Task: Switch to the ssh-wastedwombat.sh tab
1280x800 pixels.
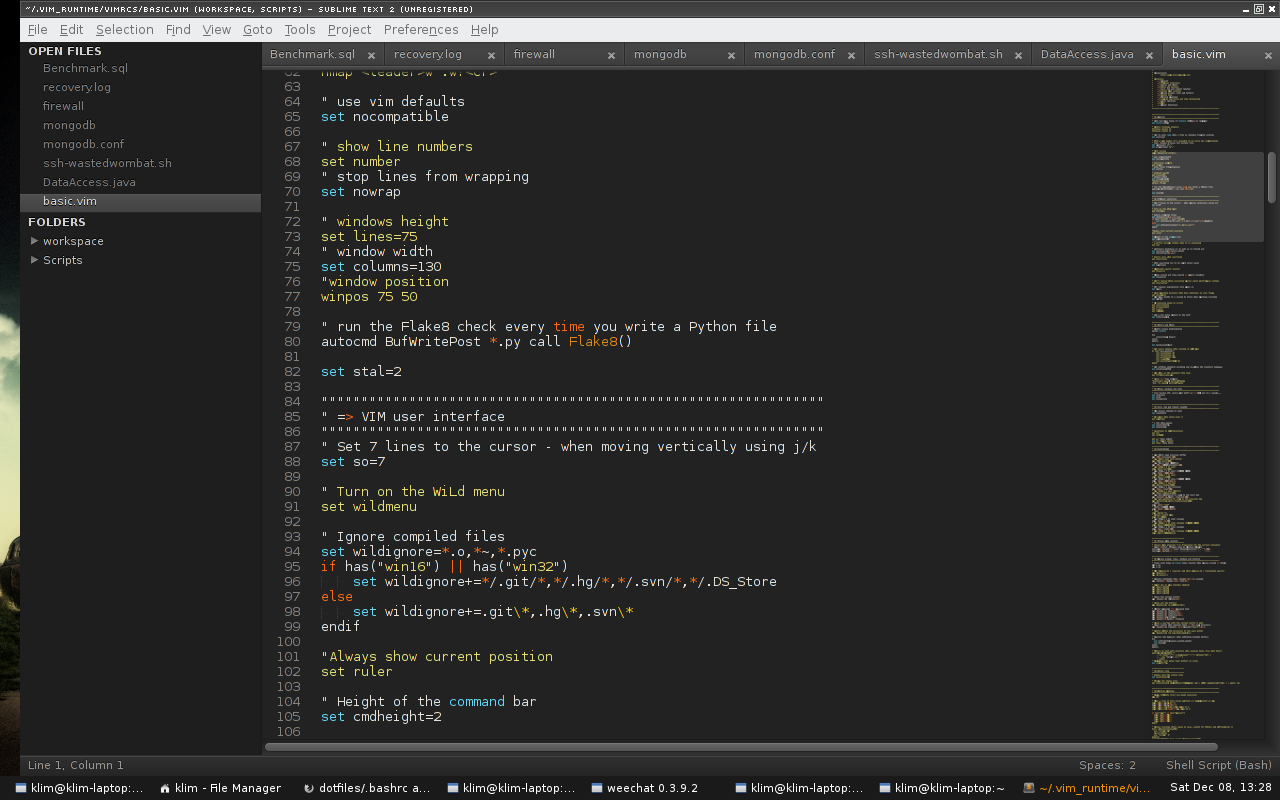Action: pyautogui.click(x=938, y=54)
